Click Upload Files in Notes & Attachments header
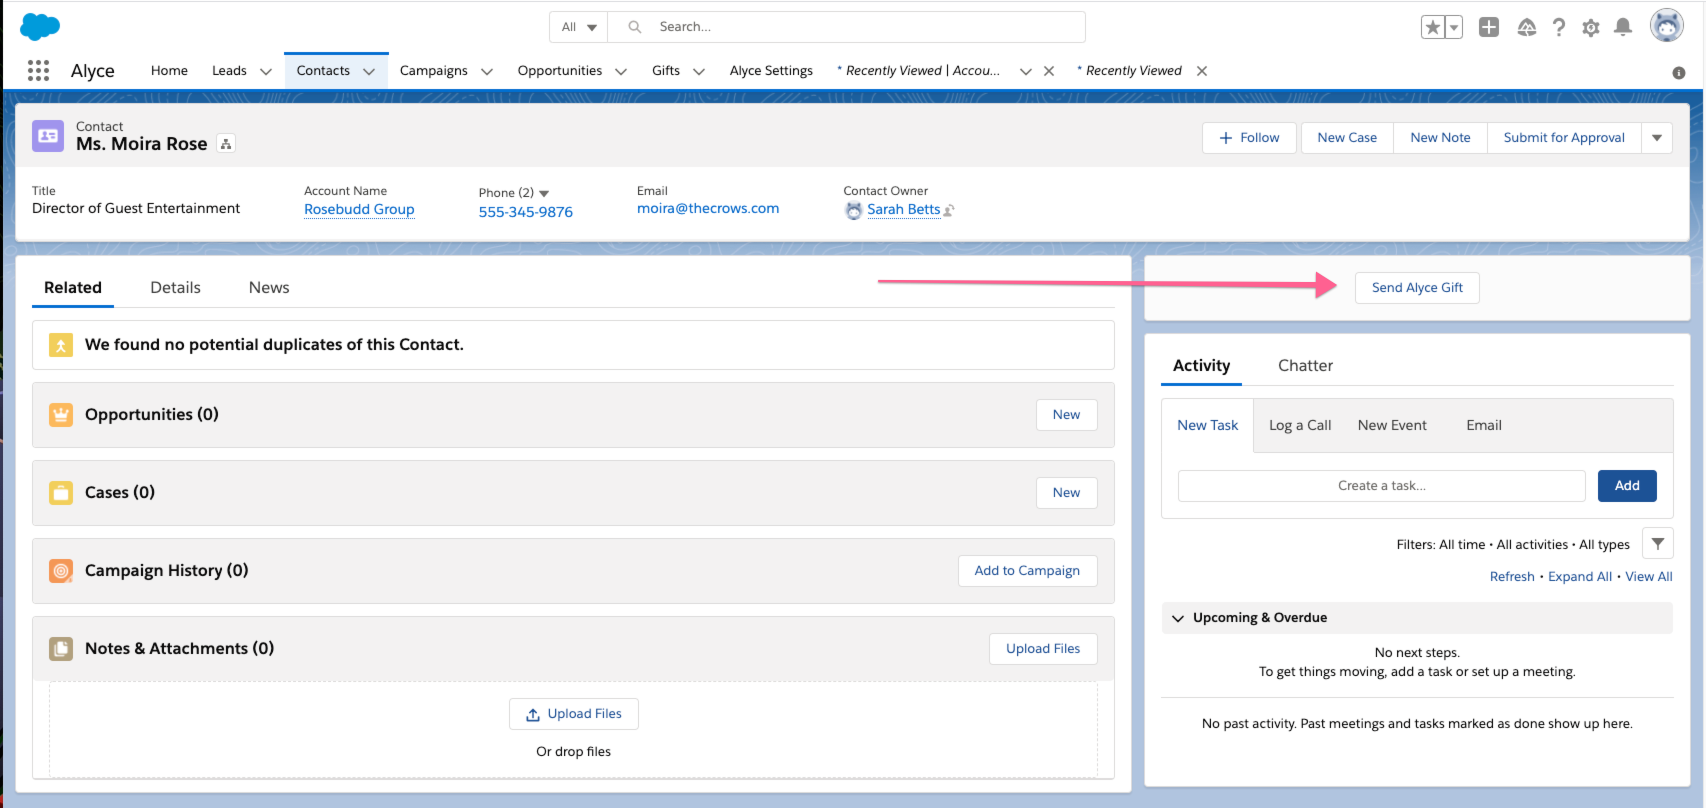1706x808 pixels. coord(1043,649)
